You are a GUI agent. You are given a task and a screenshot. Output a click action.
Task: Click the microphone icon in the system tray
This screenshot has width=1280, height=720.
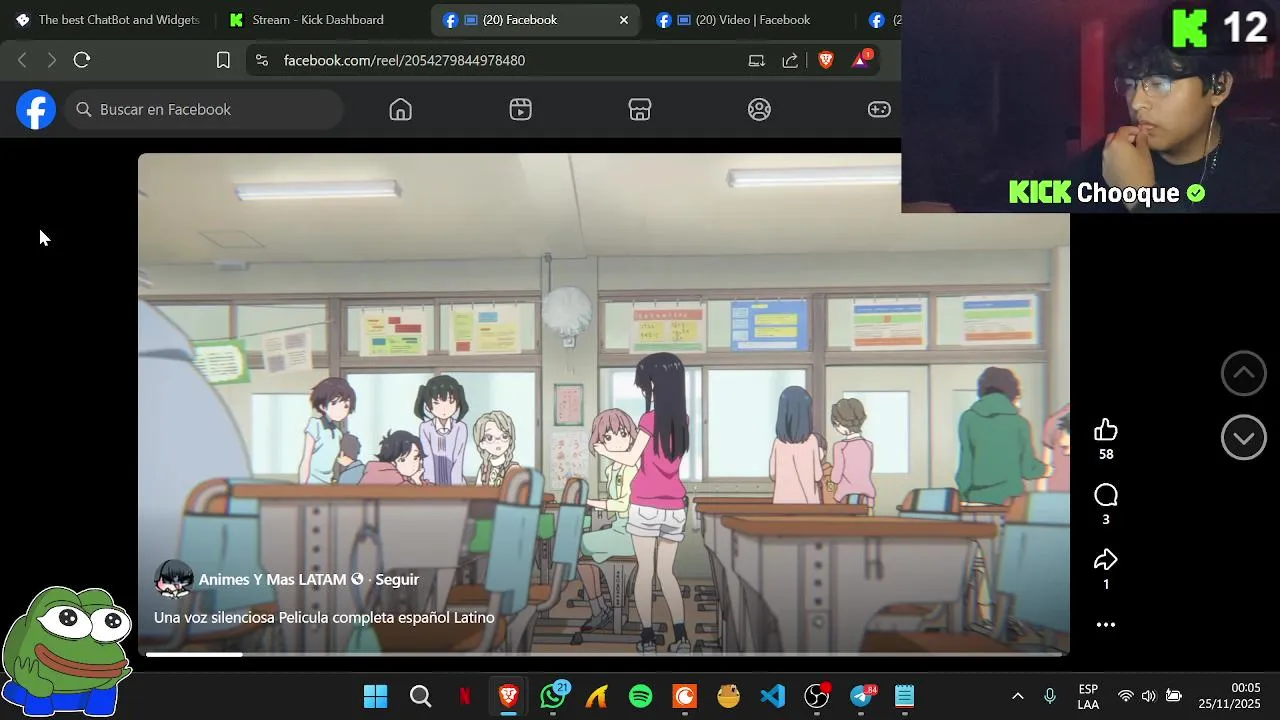click(1050, 696)
